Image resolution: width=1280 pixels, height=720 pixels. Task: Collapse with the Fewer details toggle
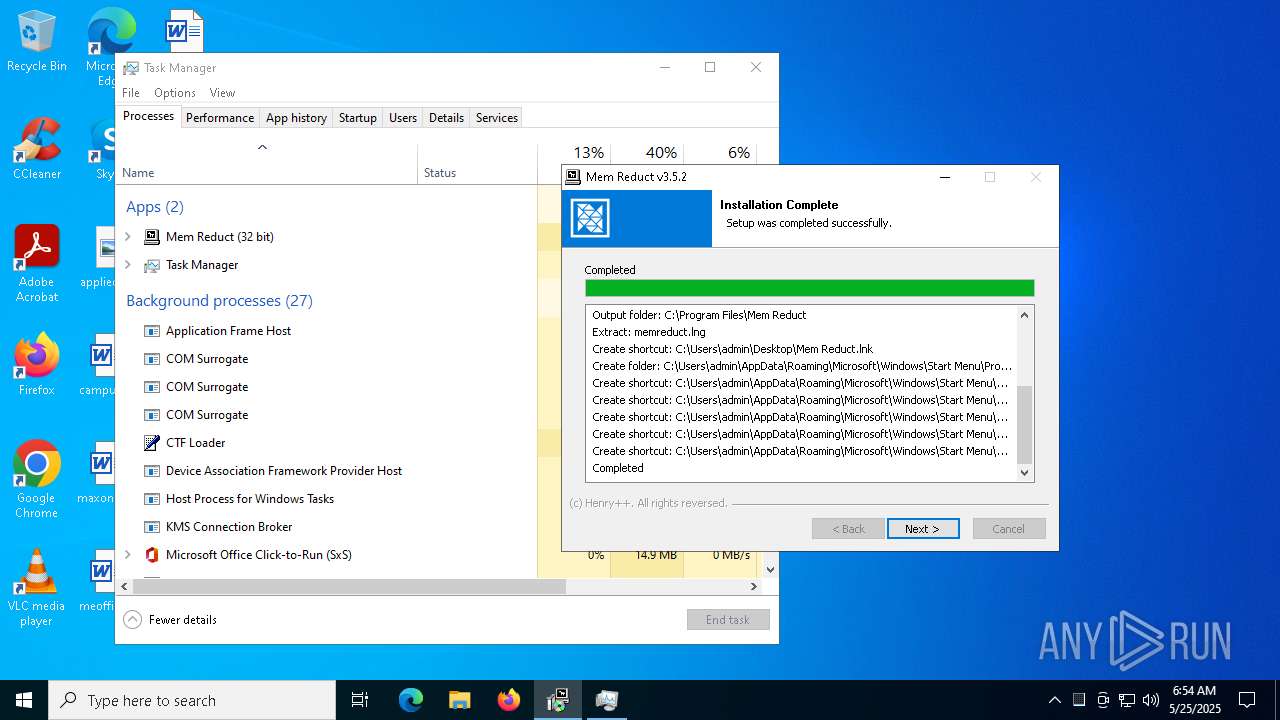pos(170,620)
